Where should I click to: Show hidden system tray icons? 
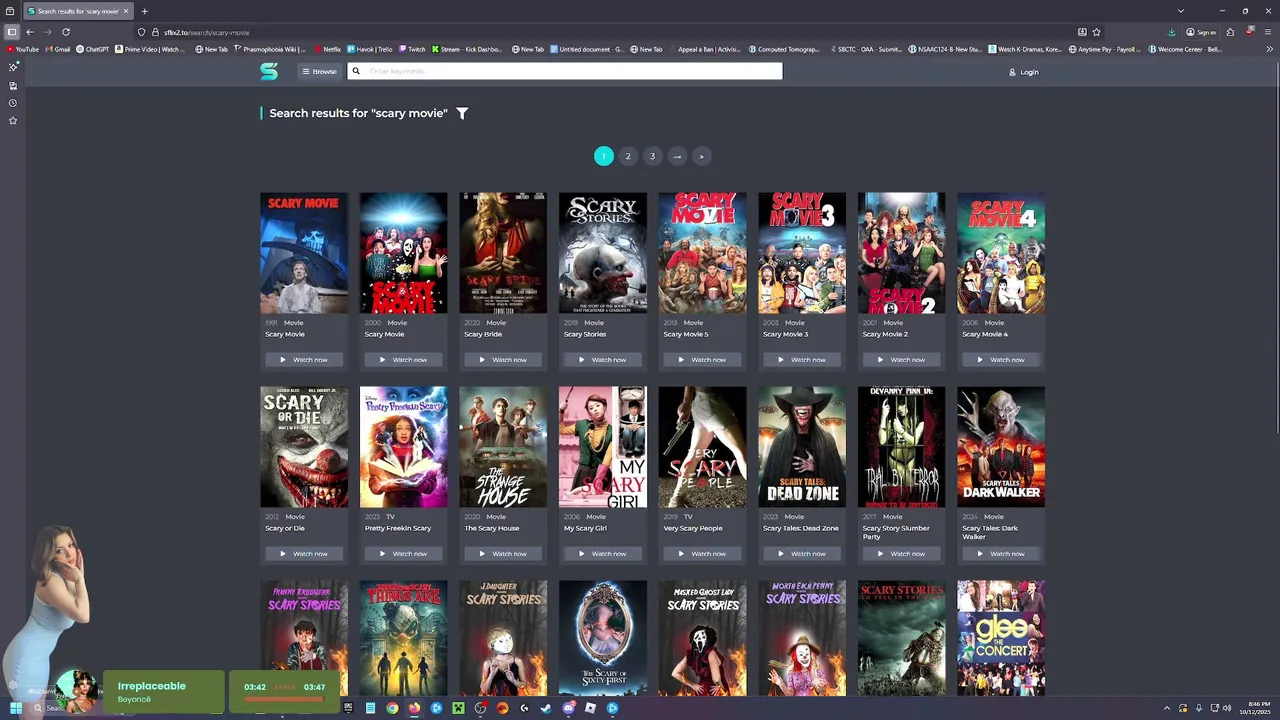[x=1166, y=708]
